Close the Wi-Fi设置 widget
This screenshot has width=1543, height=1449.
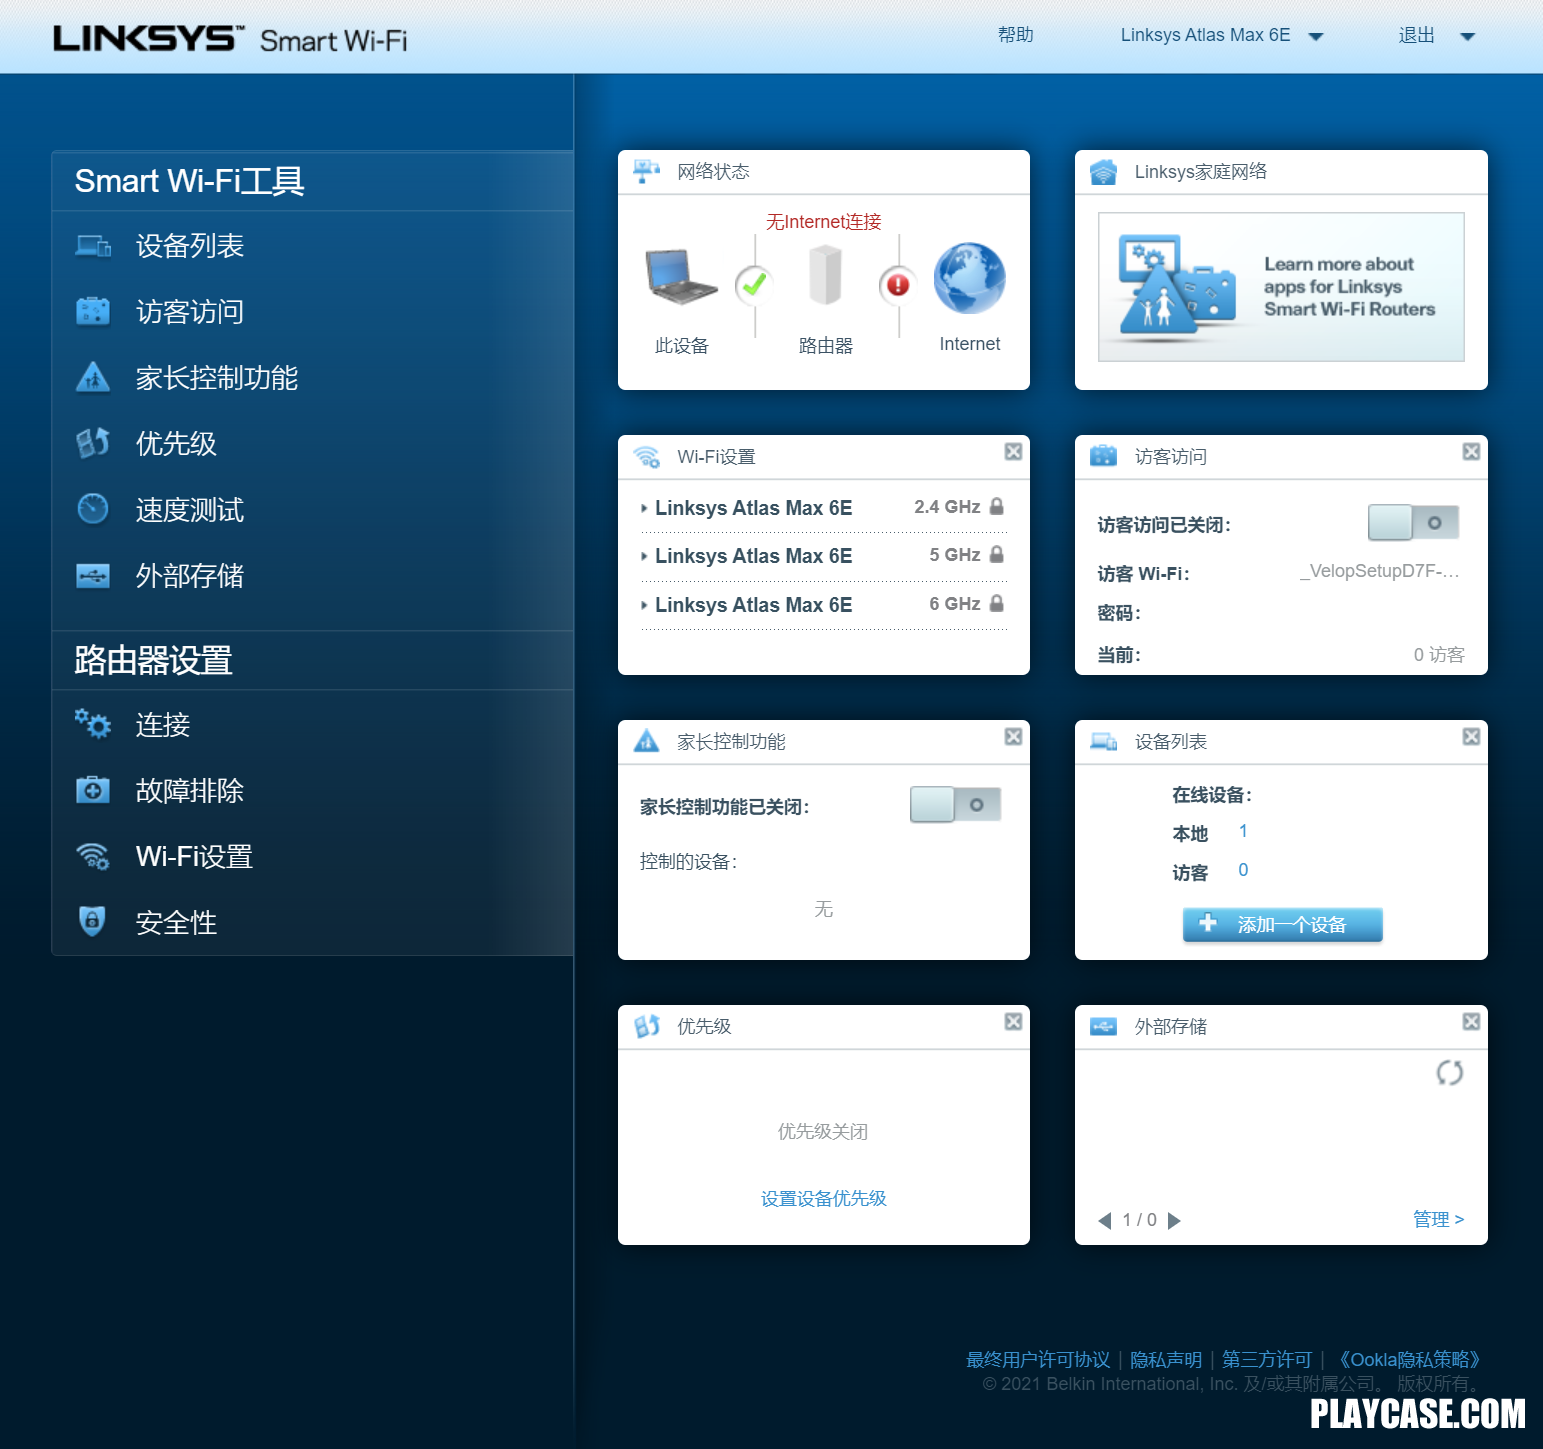pos(1013,452)
